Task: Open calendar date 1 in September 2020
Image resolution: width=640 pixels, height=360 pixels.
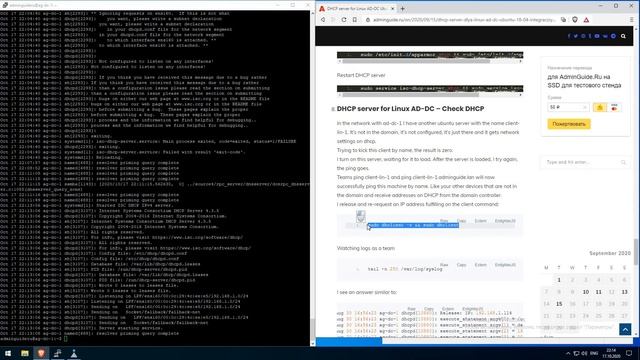Action: tap(559, 280)
